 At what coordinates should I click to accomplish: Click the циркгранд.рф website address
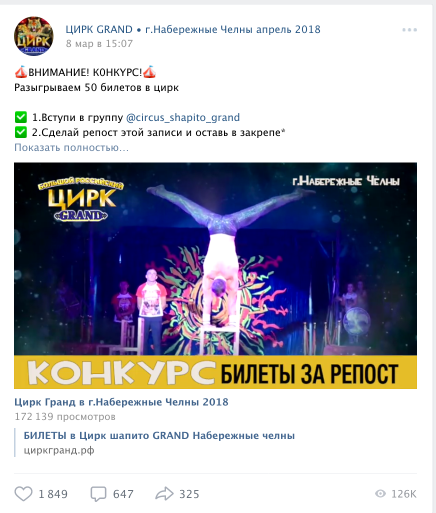(59, 450)
